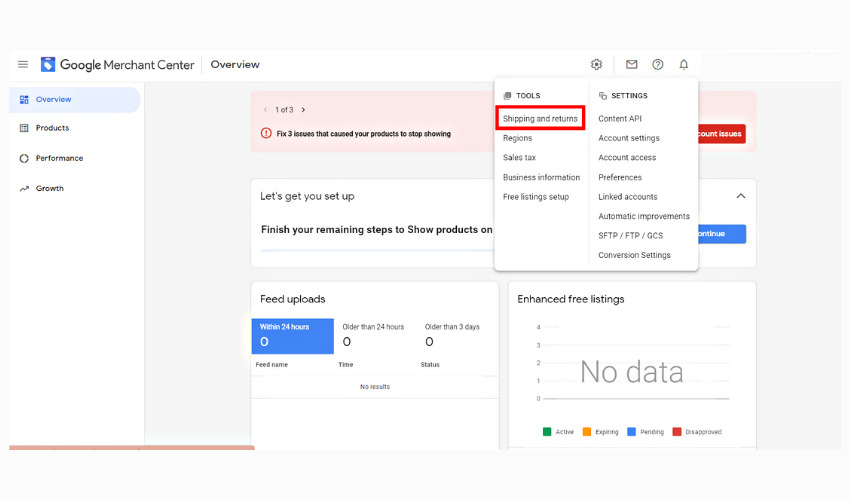This screenshot has width=850, height=500.
Task: Open Account access settings
Action: click(x=627, y=157)
